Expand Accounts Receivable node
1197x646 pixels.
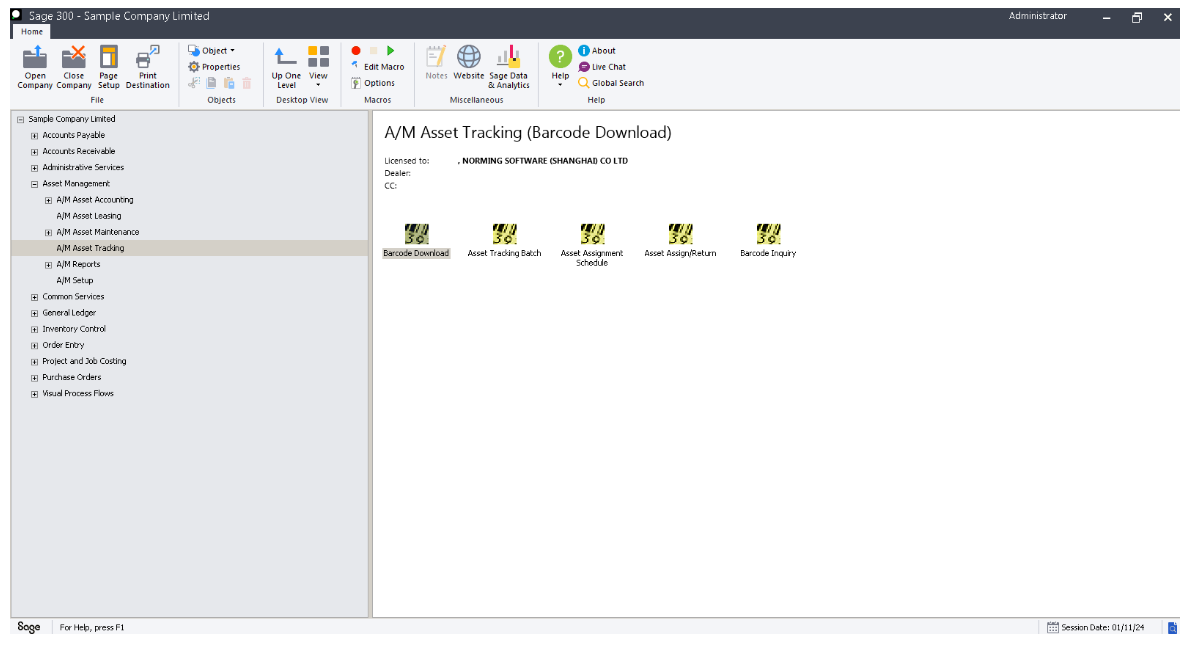pos(34,151)
